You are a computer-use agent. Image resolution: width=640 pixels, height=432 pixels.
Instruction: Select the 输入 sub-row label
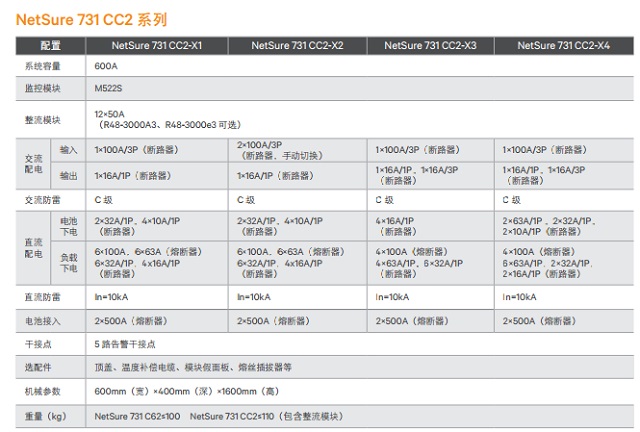point(68,150)
